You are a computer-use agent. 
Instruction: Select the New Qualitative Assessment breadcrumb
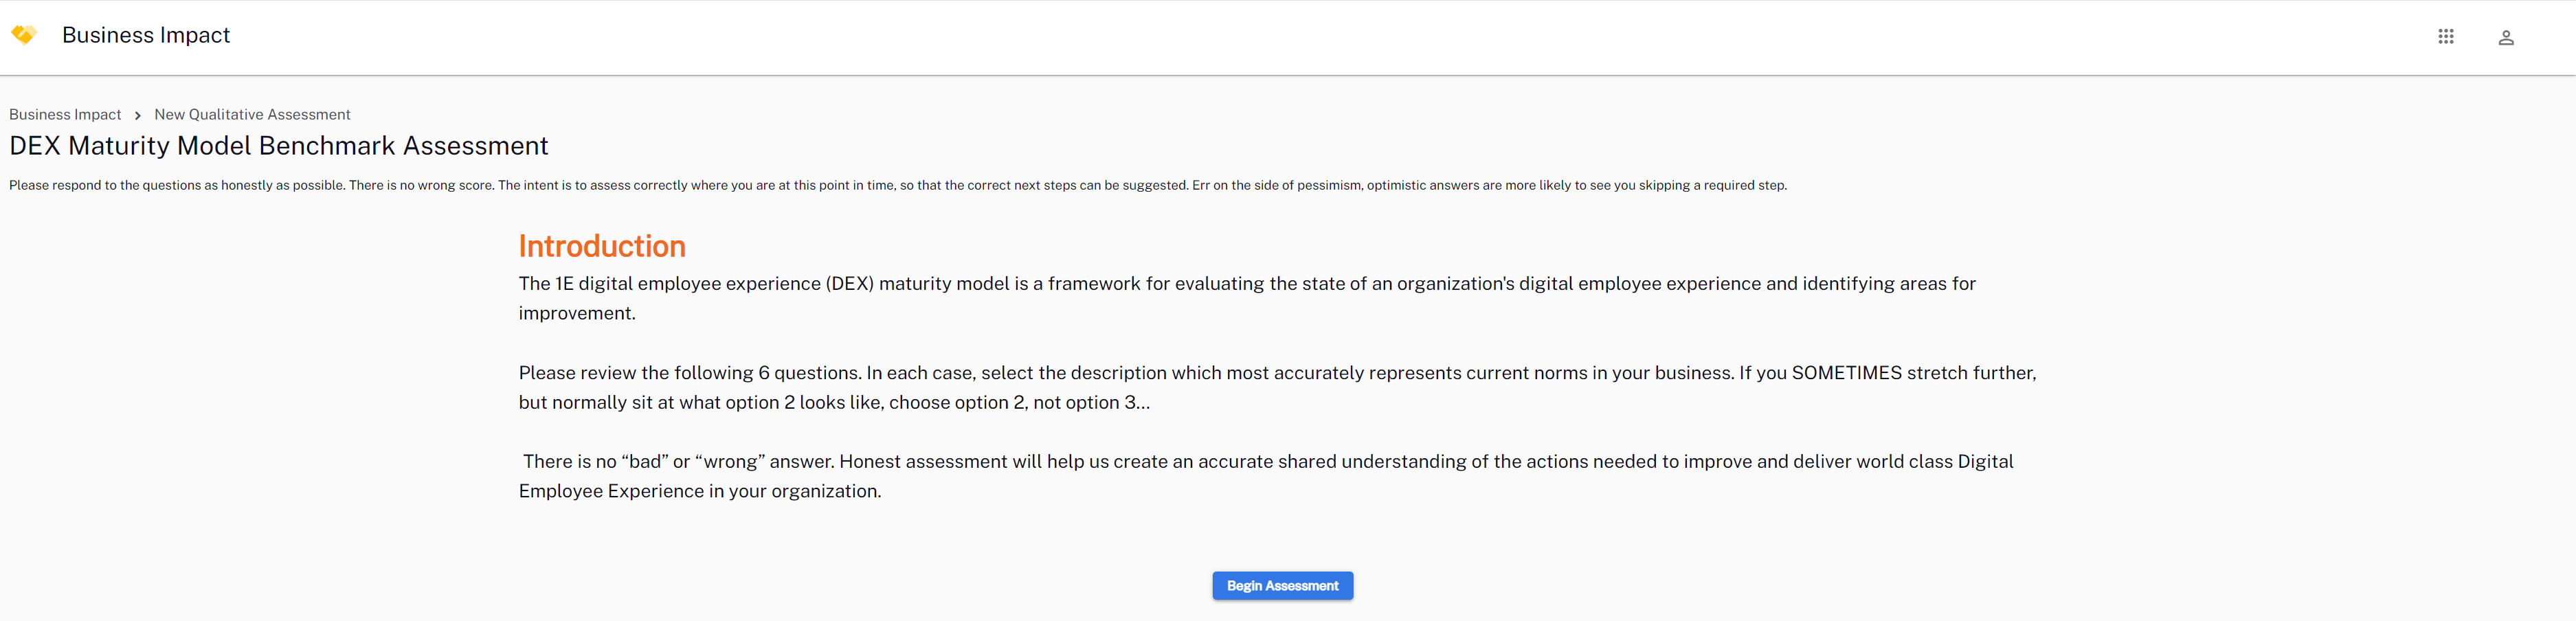252,115
